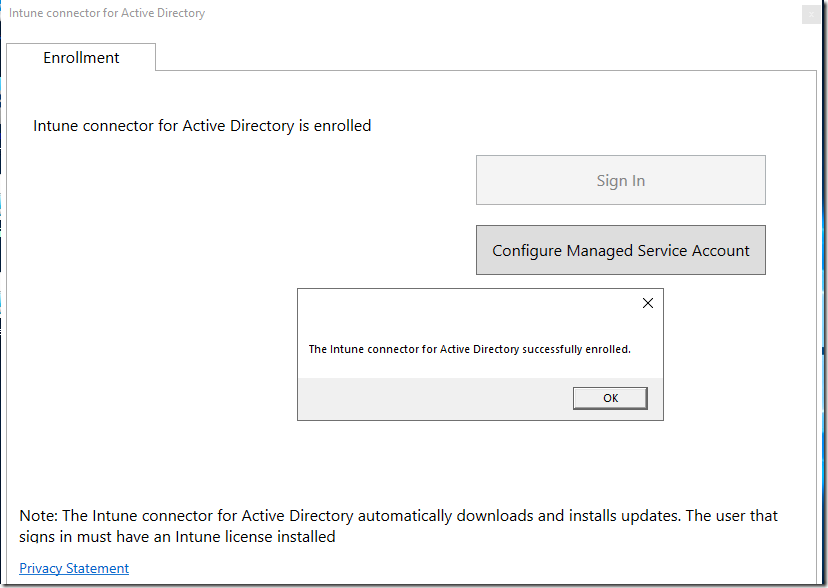Viewport: 828px width, 588px height.
Task: Close the success message dialog with X
Action: [x=648, y=303]
